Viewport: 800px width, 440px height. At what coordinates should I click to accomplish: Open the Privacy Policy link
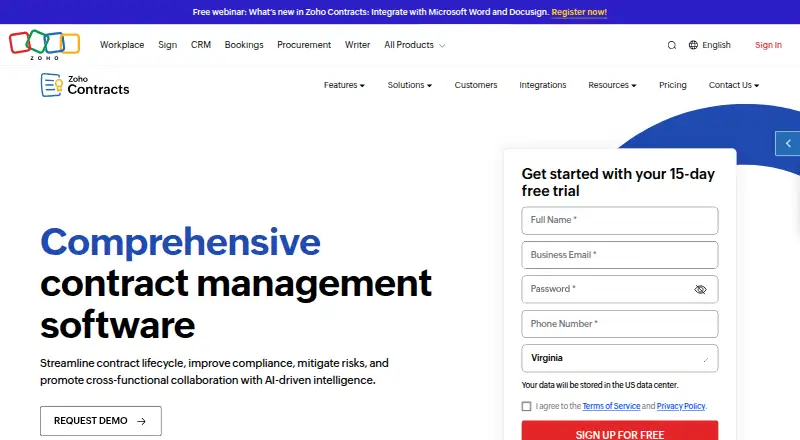[x=681, y=406]
